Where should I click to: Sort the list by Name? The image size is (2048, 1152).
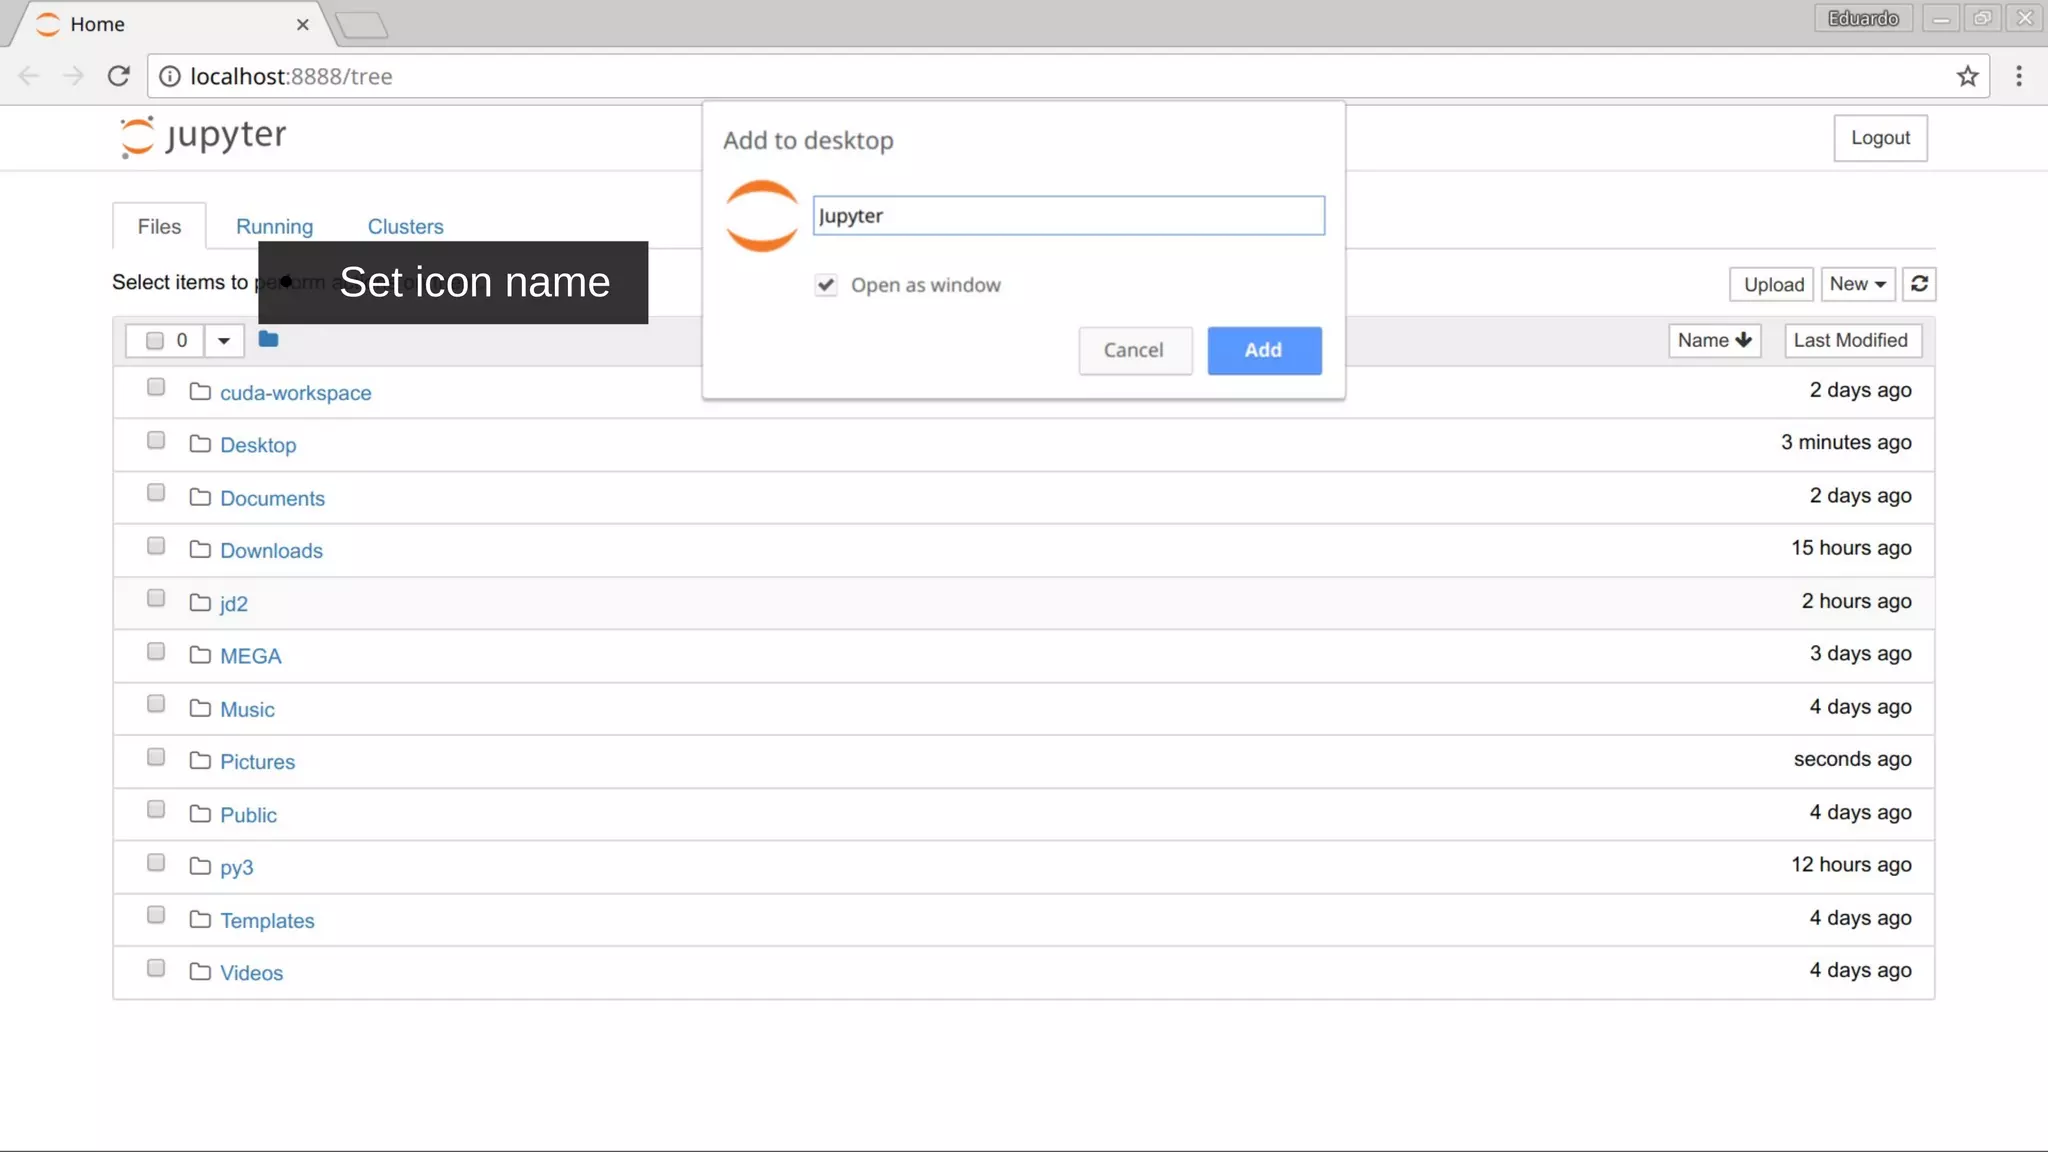[1714, 340]
